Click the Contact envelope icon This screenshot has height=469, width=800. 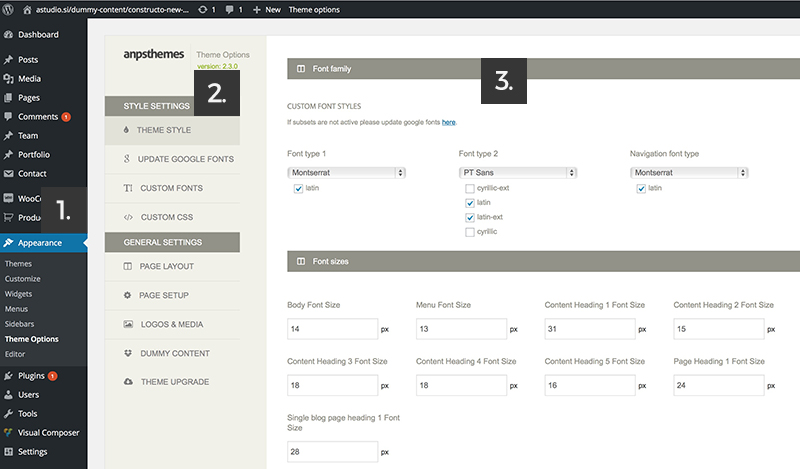(x=8, y=174)
